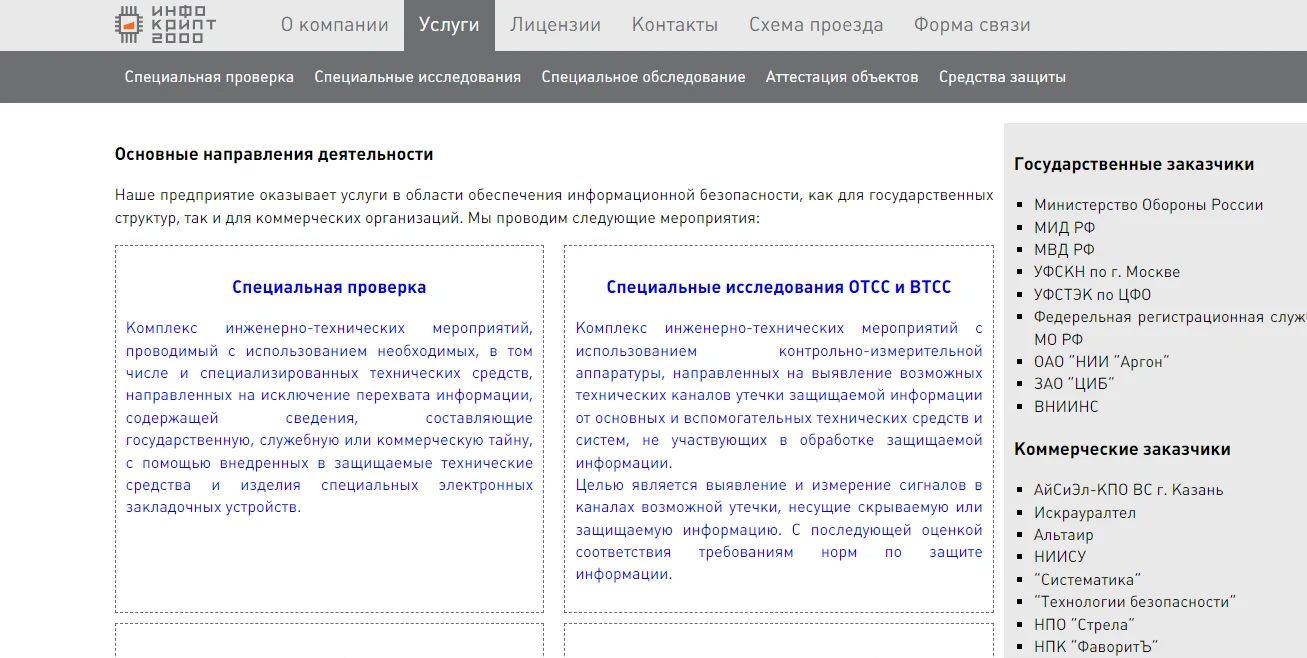
Task: Click the Инфокрипт 2000 logo
Action: pos(166,24)
